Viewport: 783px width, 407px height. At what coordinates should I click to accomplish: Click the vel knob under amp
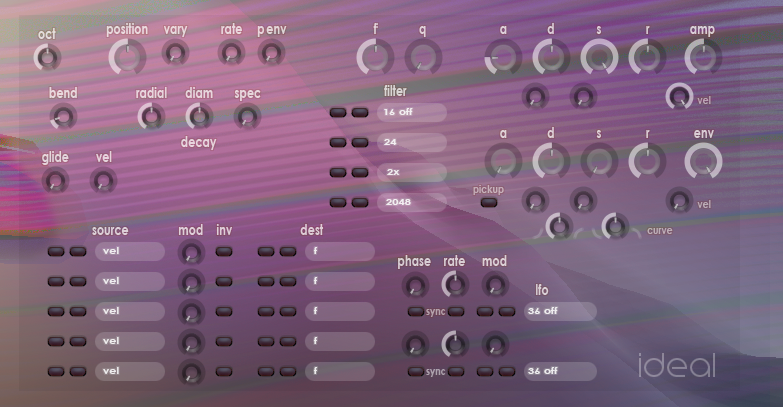[x=679, y=96]
